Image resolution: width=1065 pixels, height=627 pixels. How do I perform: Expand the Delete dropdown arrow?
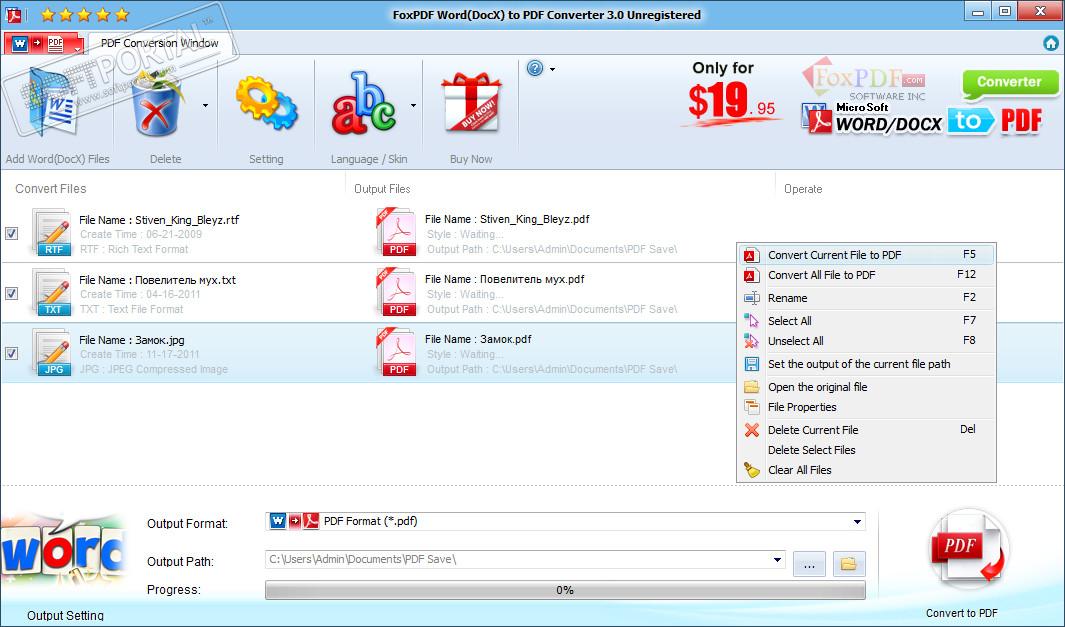205,105
